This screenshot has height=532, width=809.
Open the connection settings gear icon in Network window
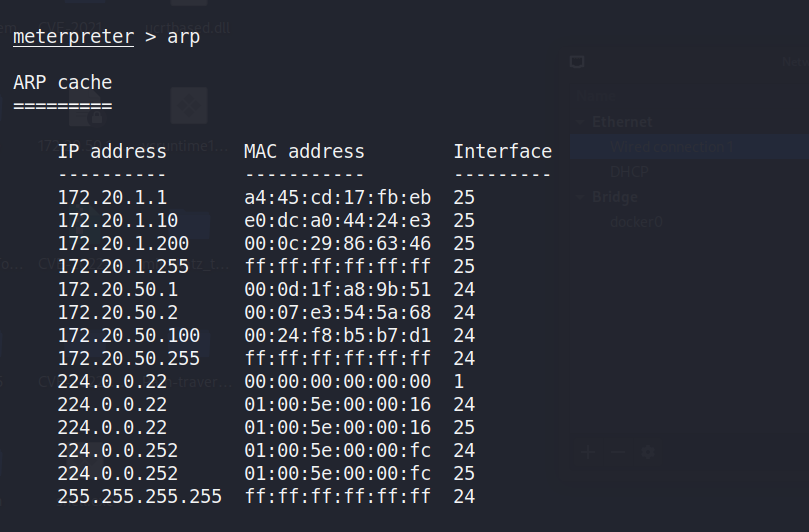pos(648,453)
